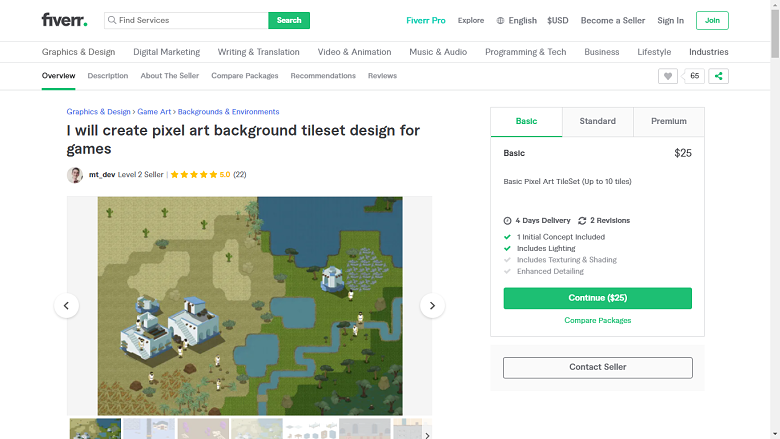This screenshot has width=780, height=439.
Task: Advance thumbnail strip with right chevron
Action: click(x=427, y=435)
